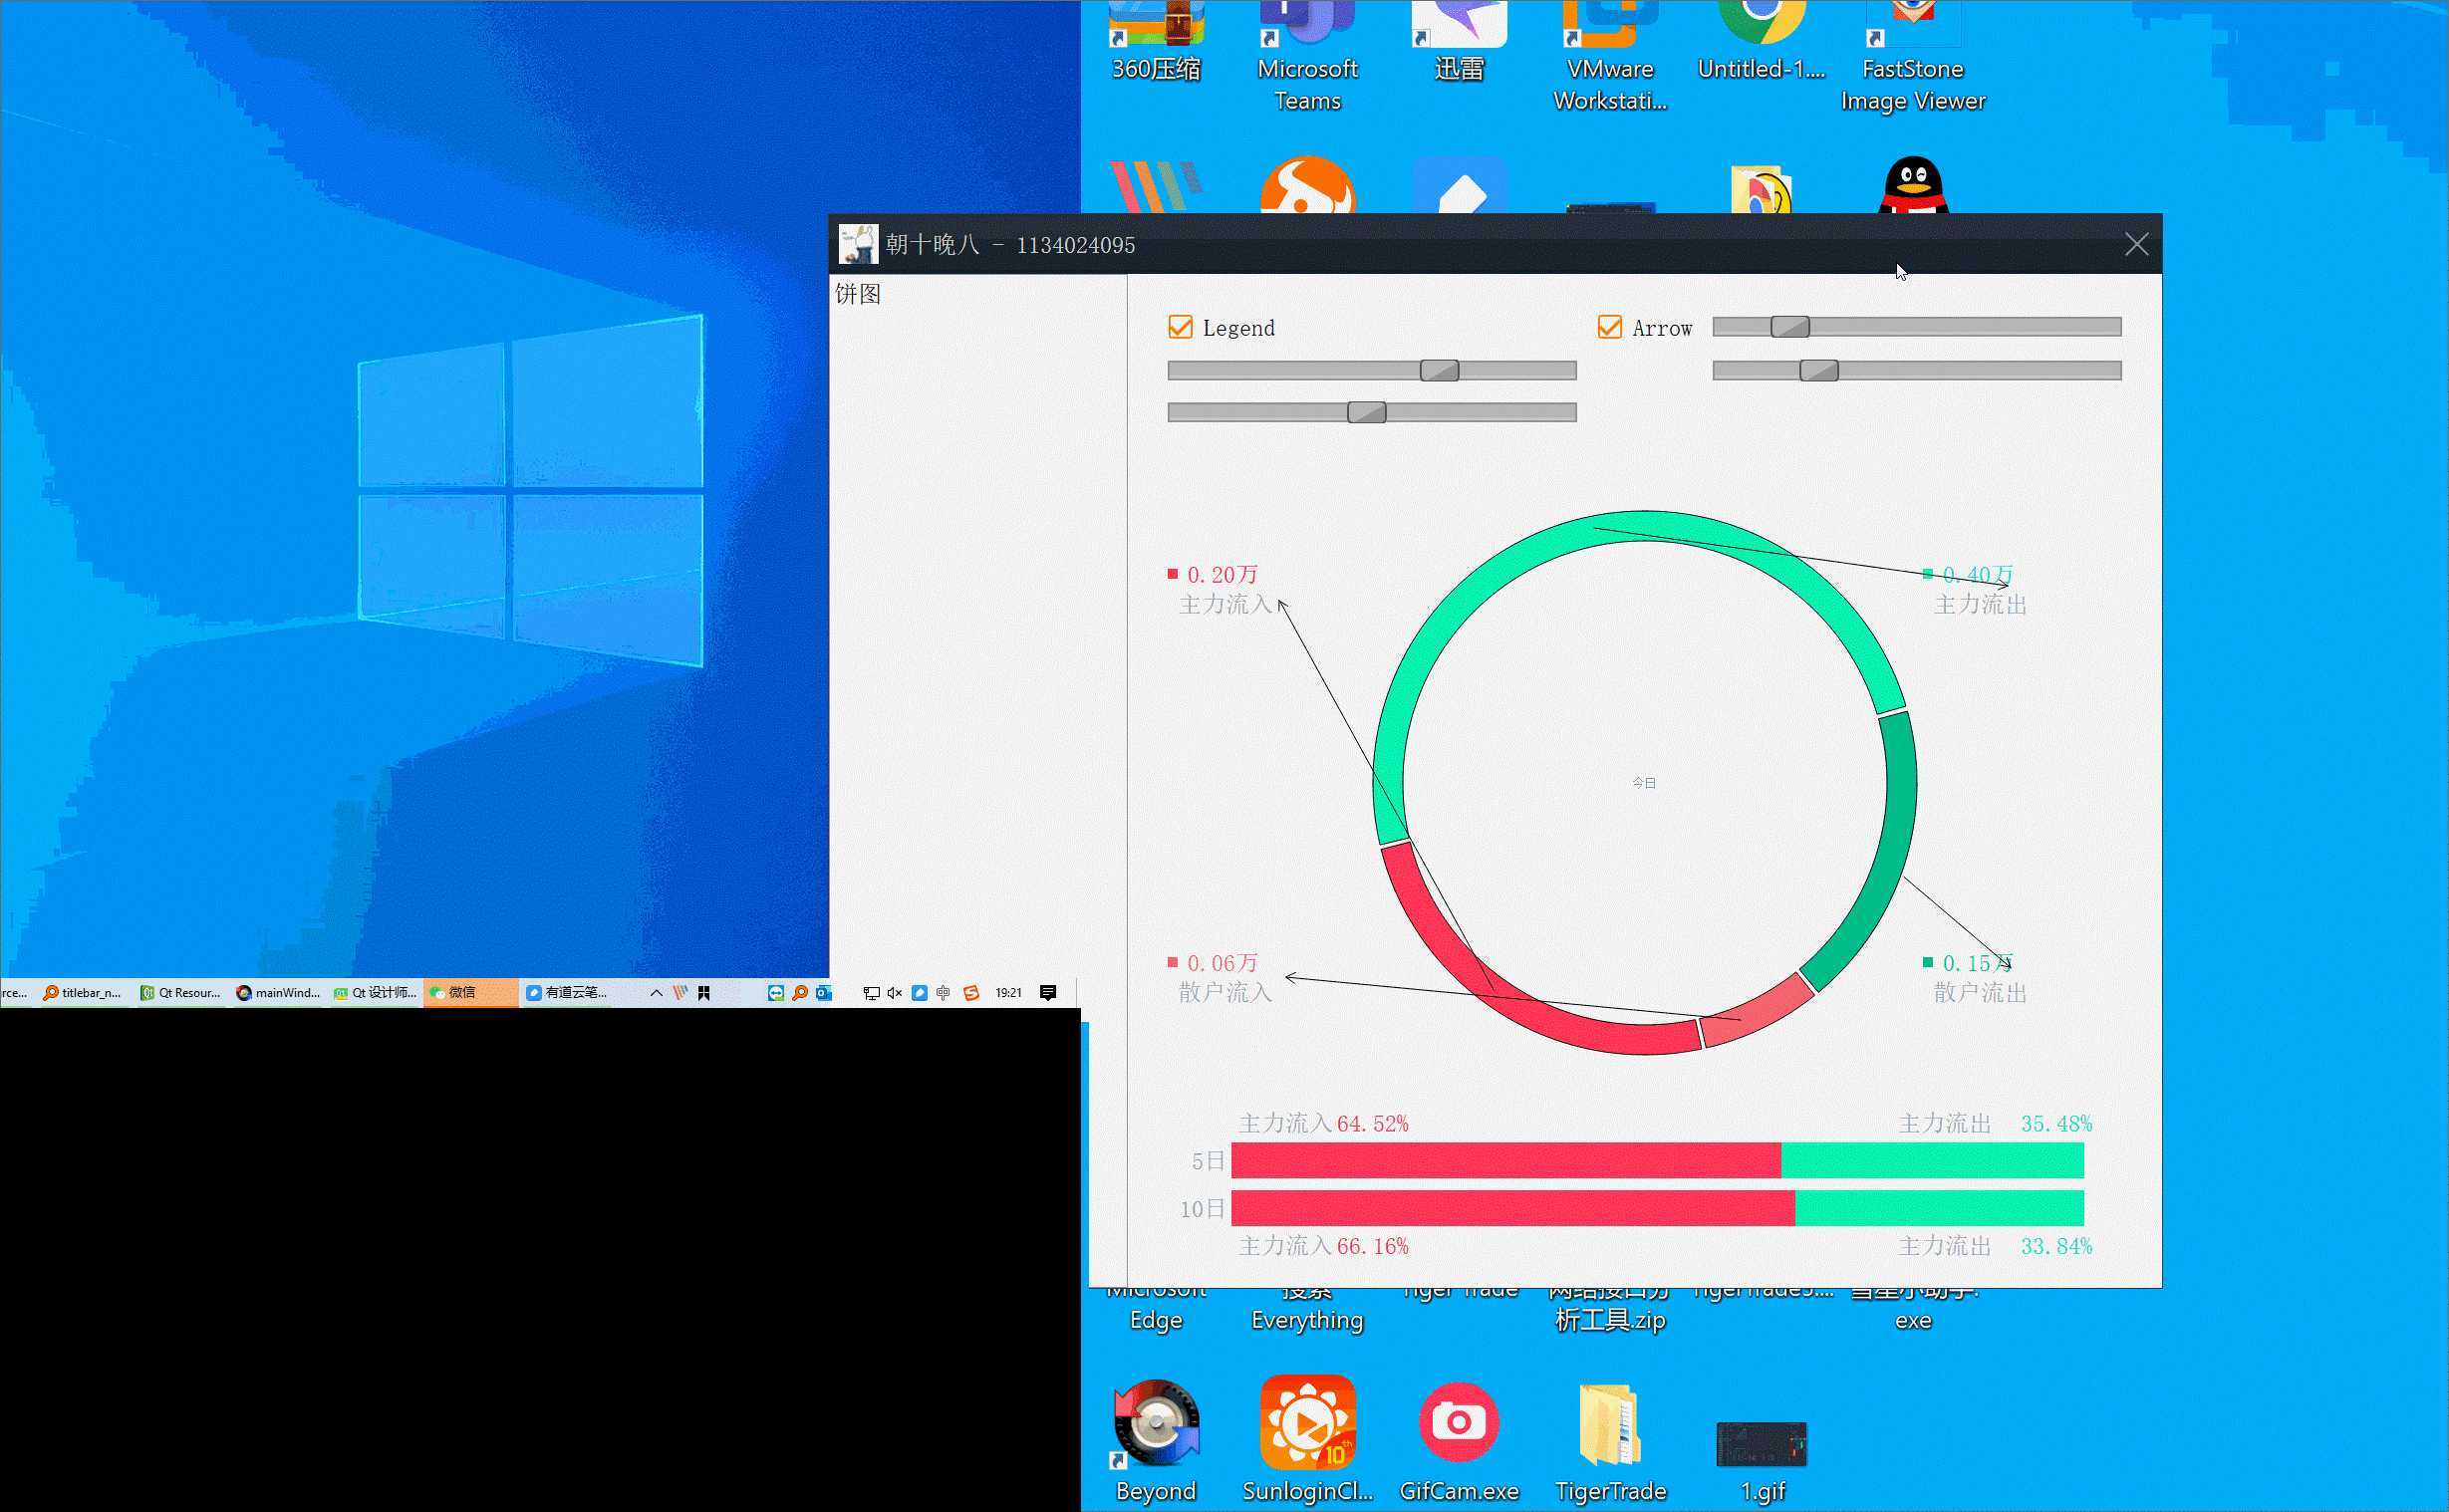The image size is (2449, 1512).
Task: Click the 0.15万 散户流出 legend marker
Action: (x=1928, y=962)
